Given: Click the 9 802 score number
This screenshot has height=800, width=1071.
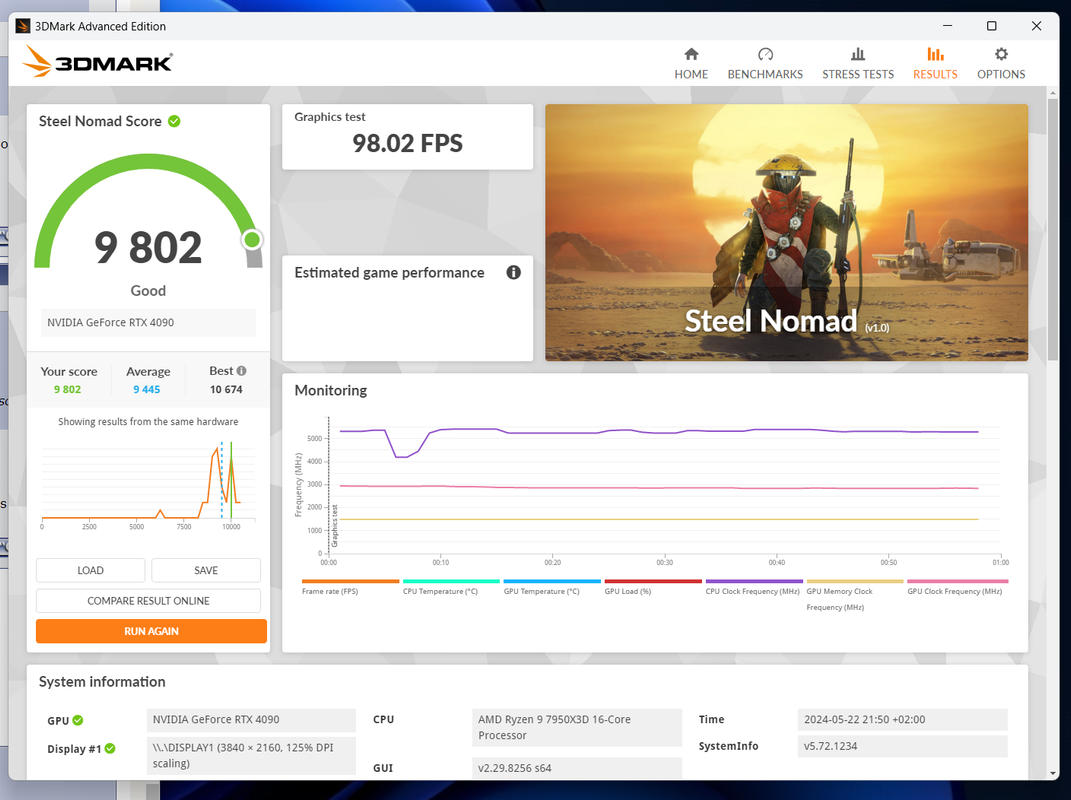Looking at the screenshot, I should [148, 247].
